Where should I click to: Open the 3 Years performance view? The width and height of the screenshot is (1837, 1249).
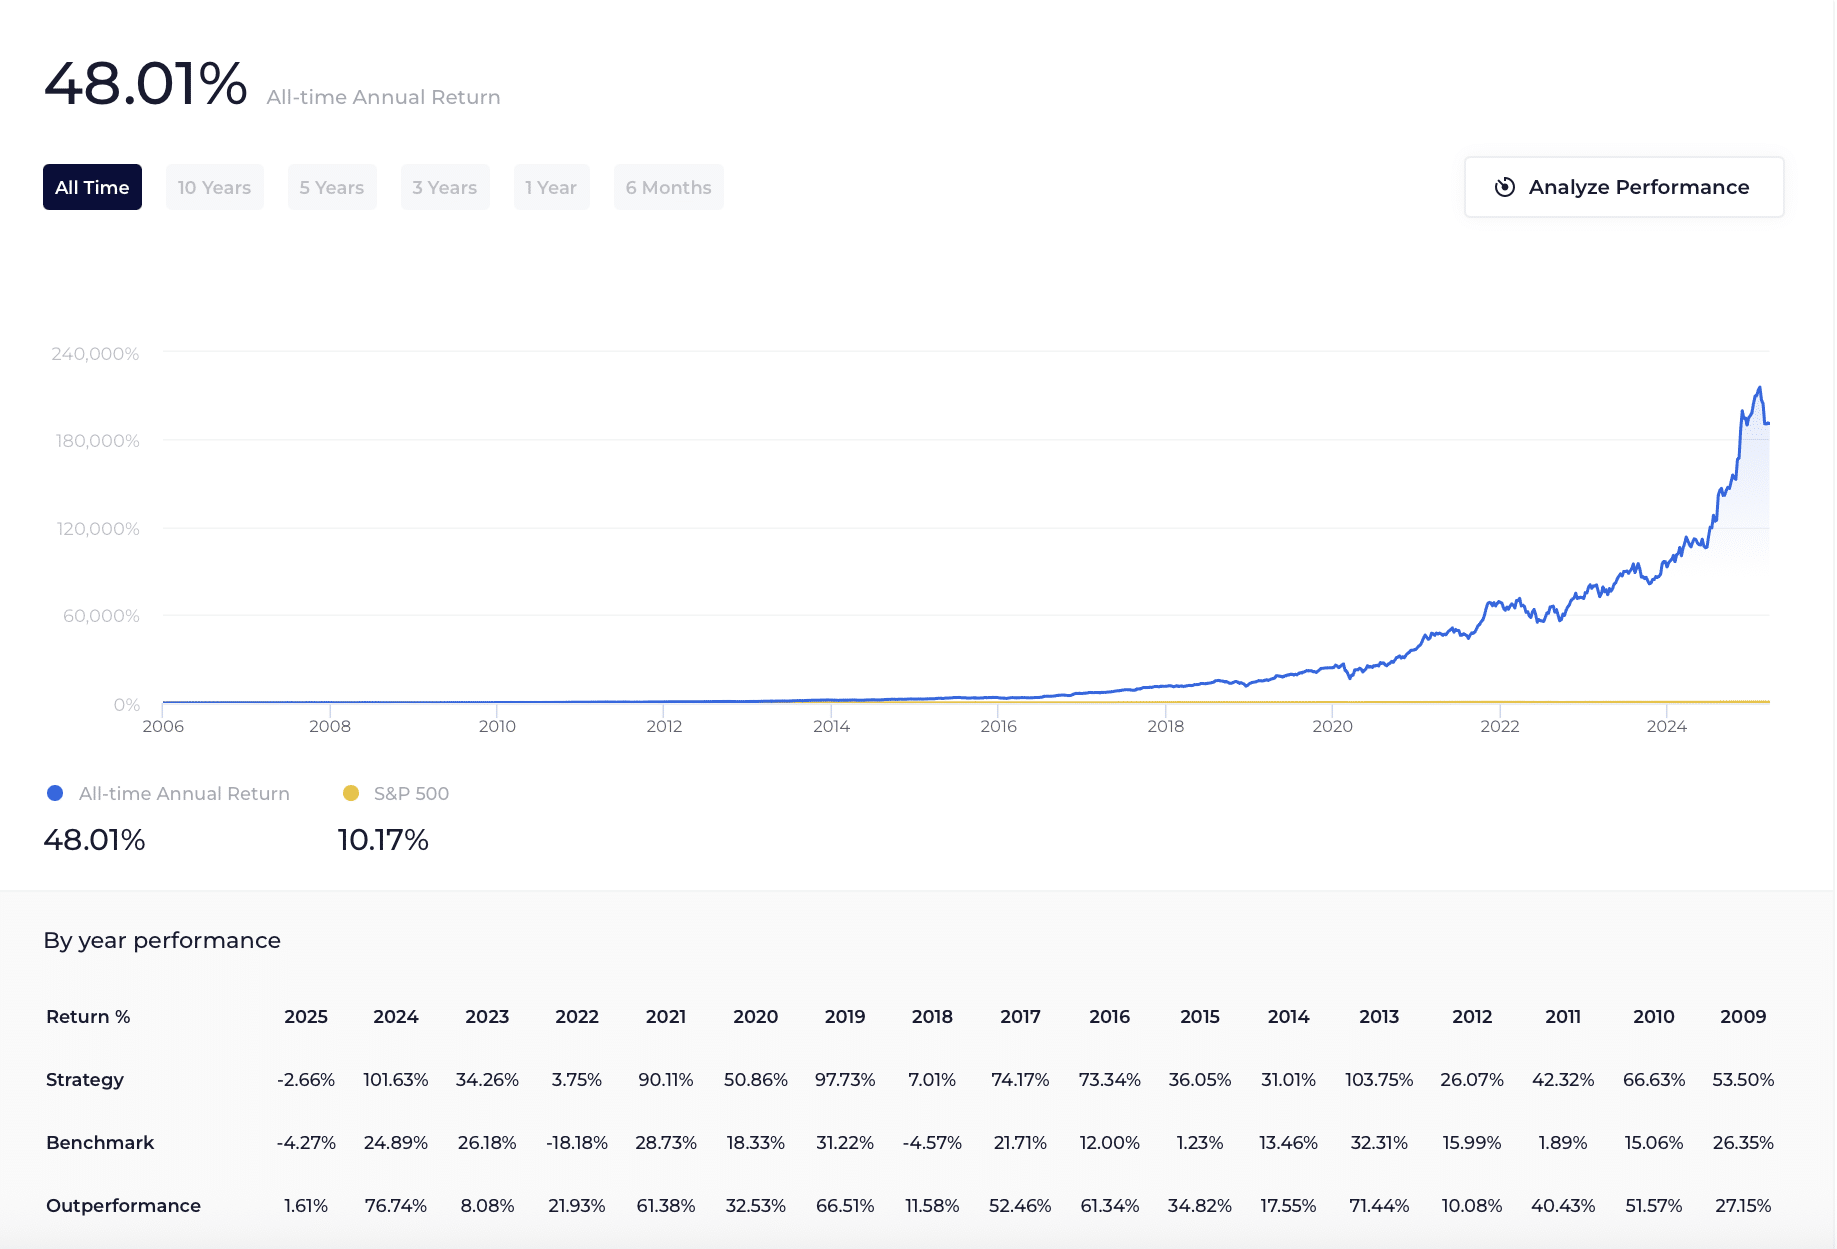[x=445, y=187]
